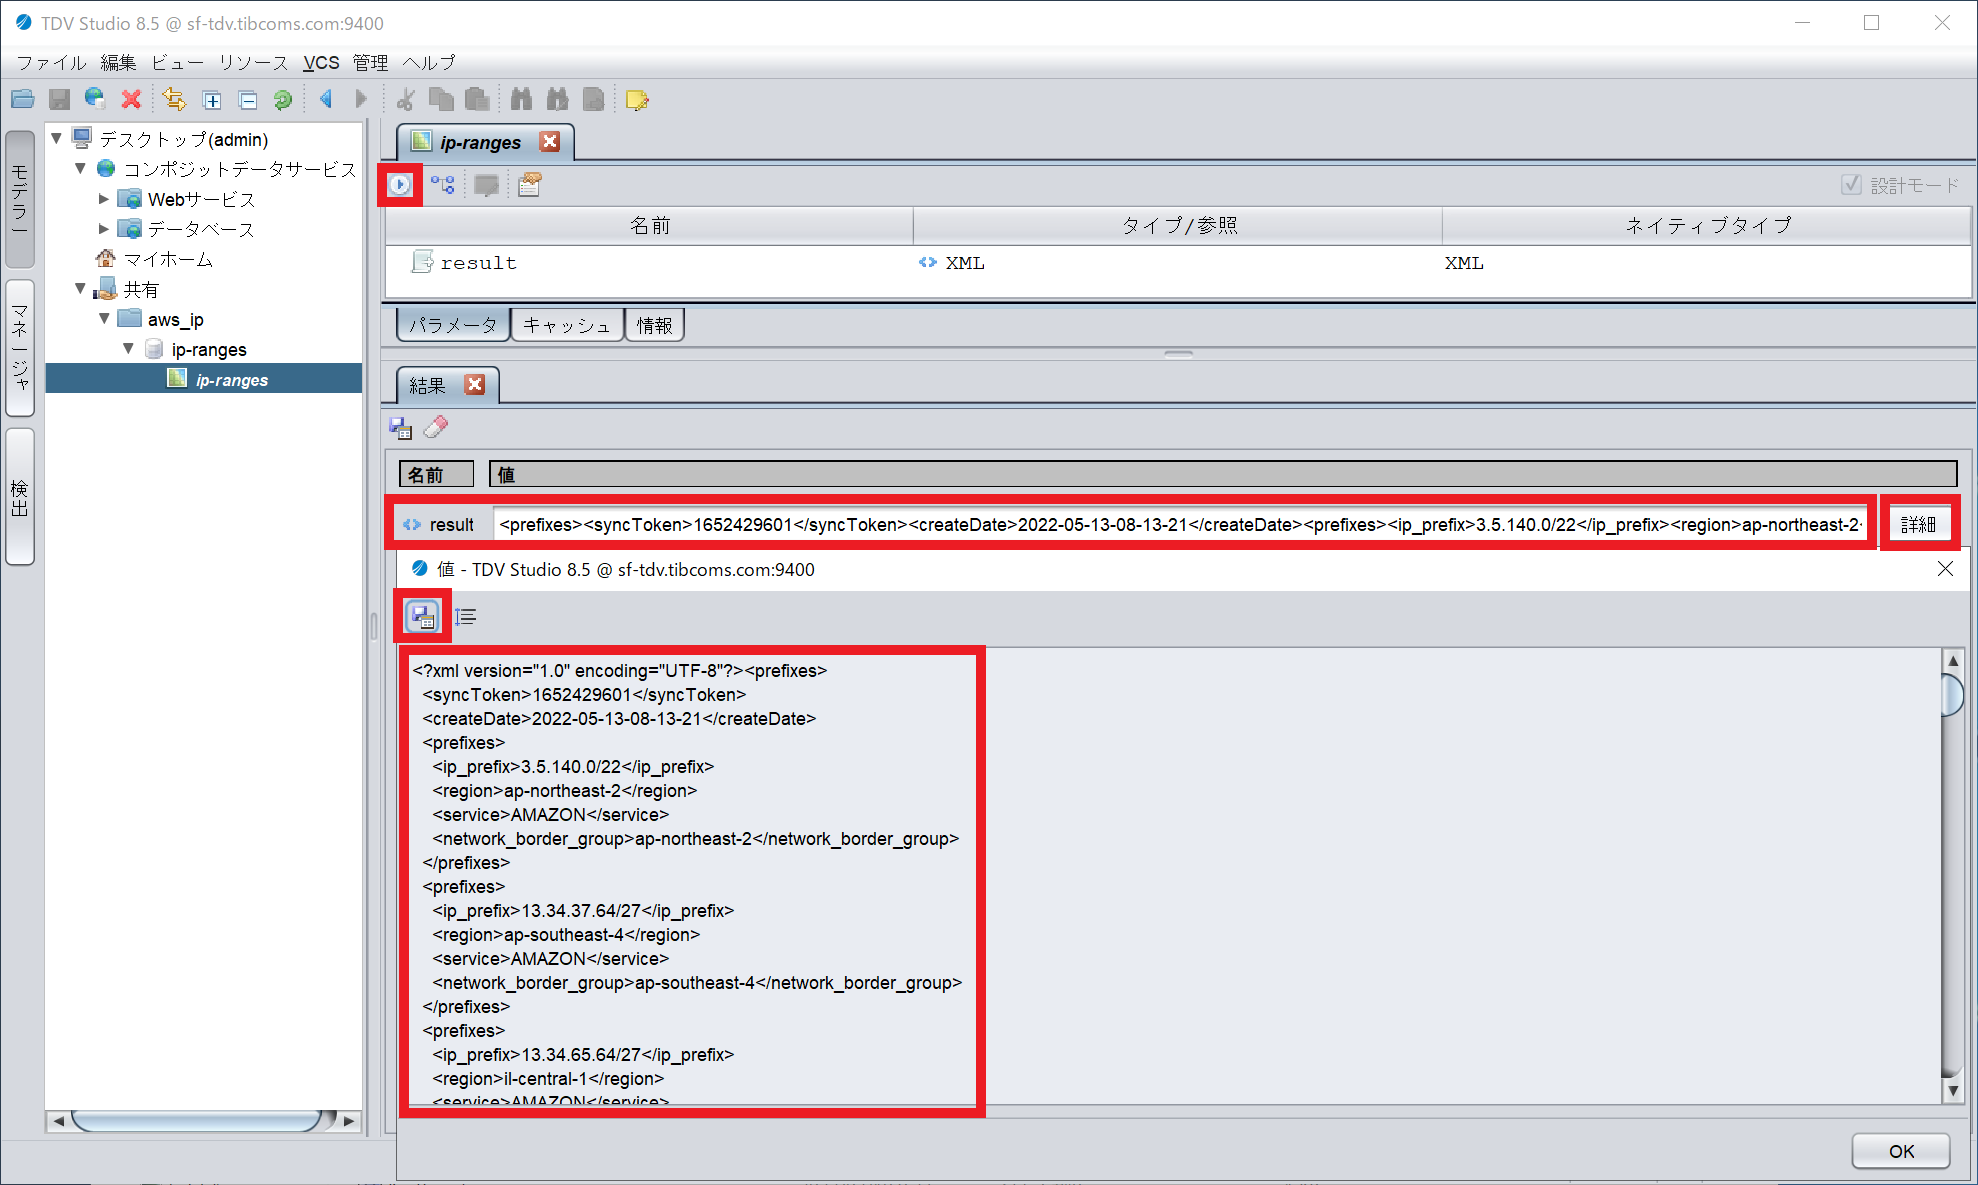Click the forward arrow toolbar icon
The width and height of the screenshot is (1978, 1185).
point(361,99)
